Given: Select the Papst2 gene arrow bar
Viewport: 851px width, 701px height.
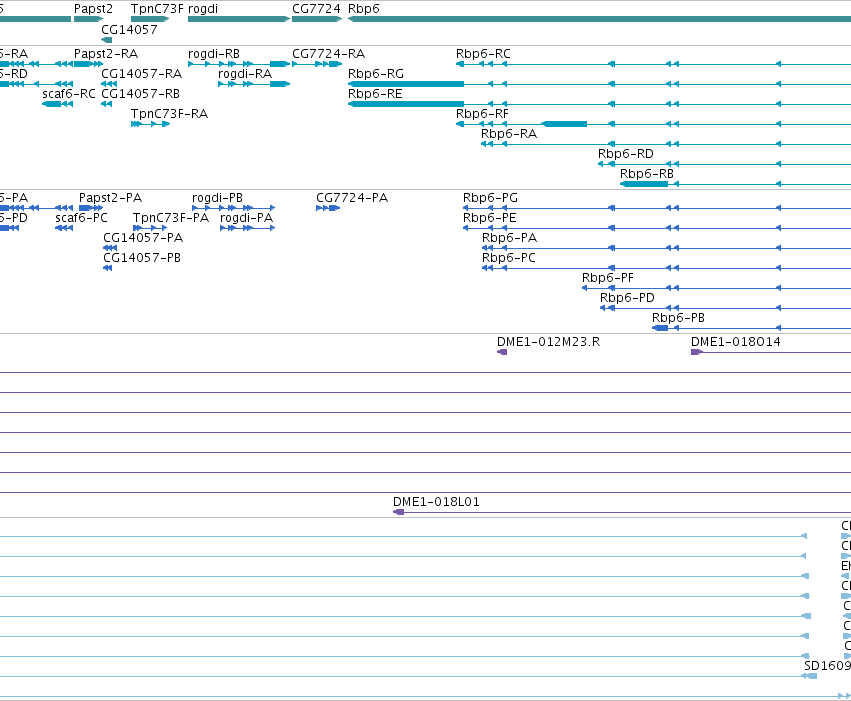Looking at the screenshot, I should tap(88, 19).
